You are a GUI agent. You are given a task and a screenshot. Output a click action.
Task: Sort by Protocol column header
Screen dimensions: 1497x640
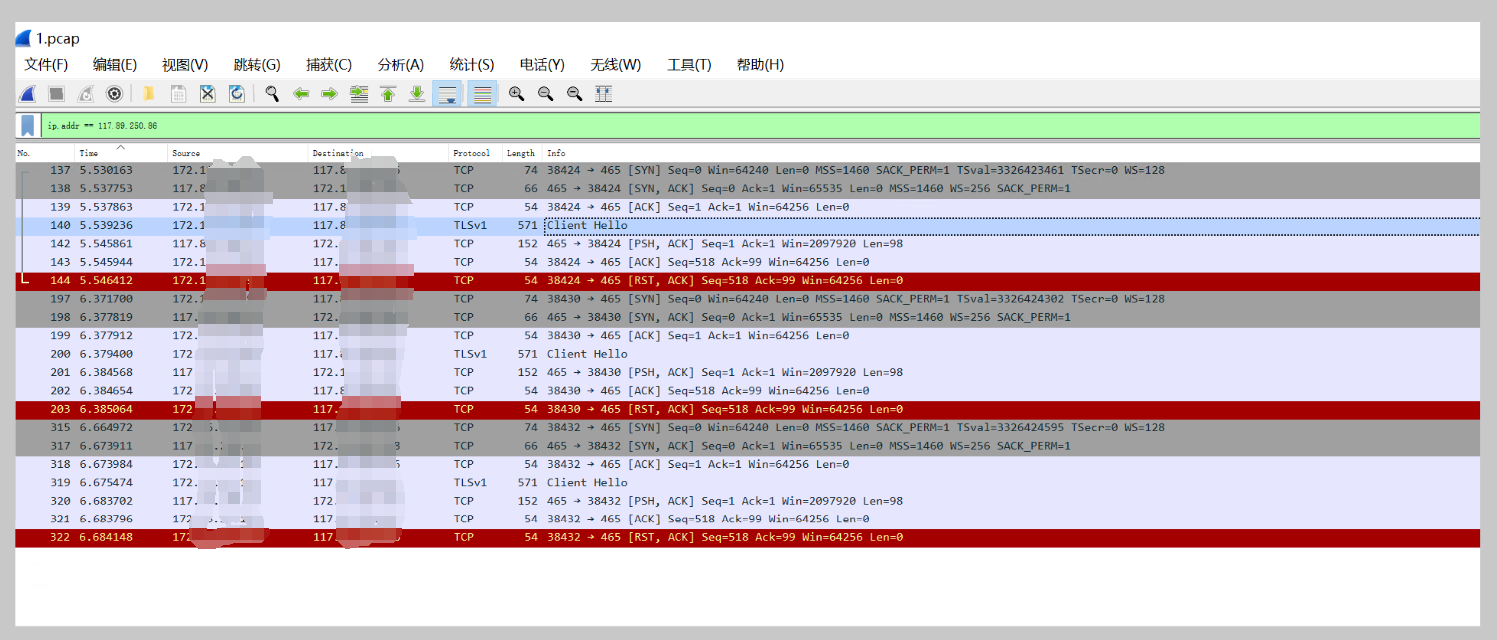472,153
